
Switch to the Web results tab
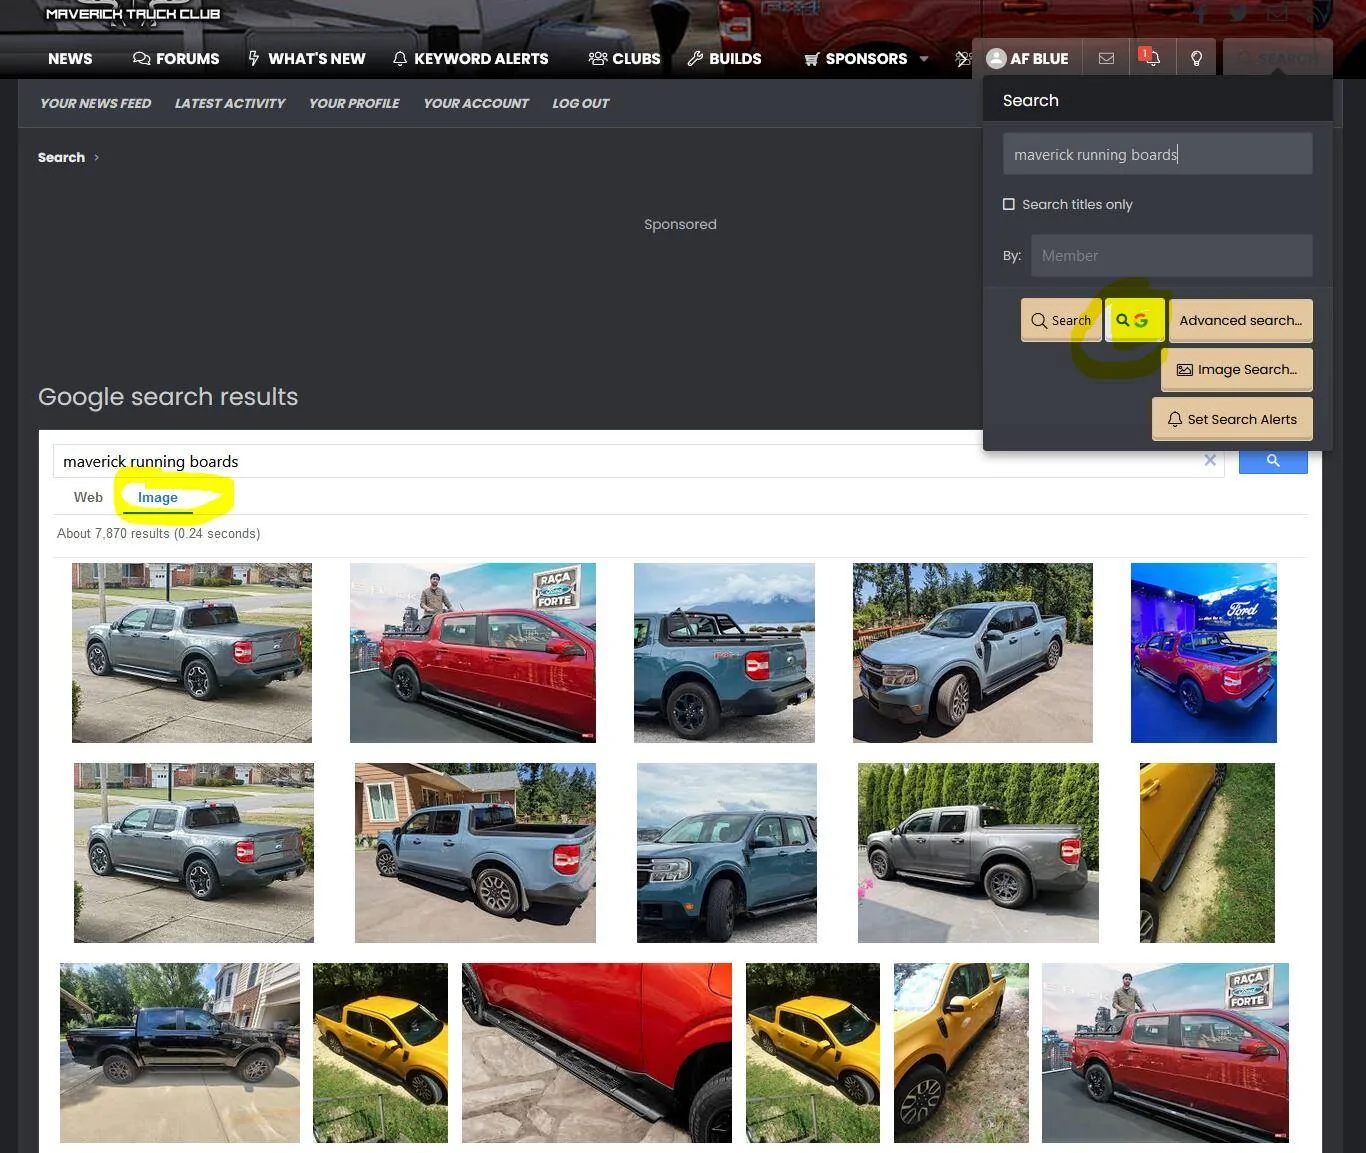pyautogui.click(x=88, y=497)
